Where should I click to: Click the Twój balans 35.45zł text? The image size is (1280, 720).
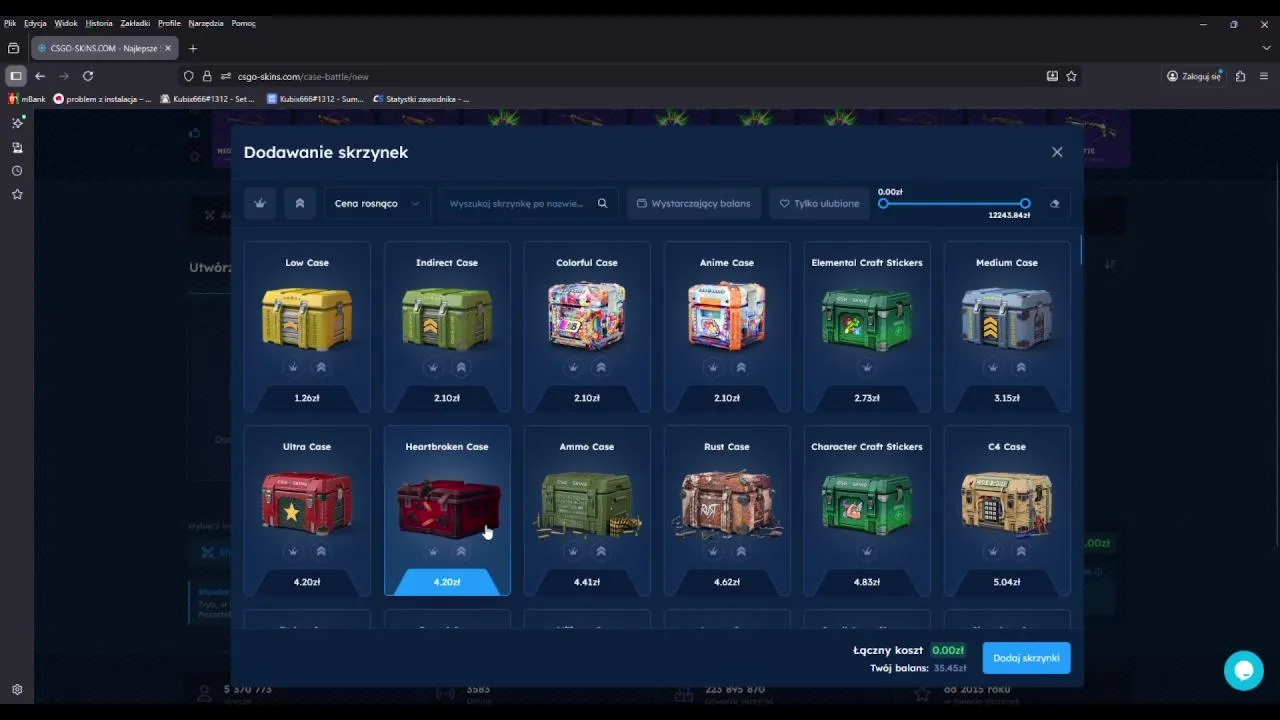tap(918, 668)
